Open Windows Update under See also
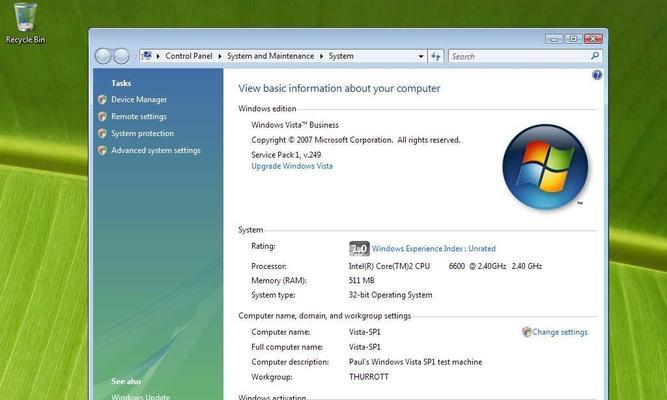This screenshot has height=400, width=667. 140,397
